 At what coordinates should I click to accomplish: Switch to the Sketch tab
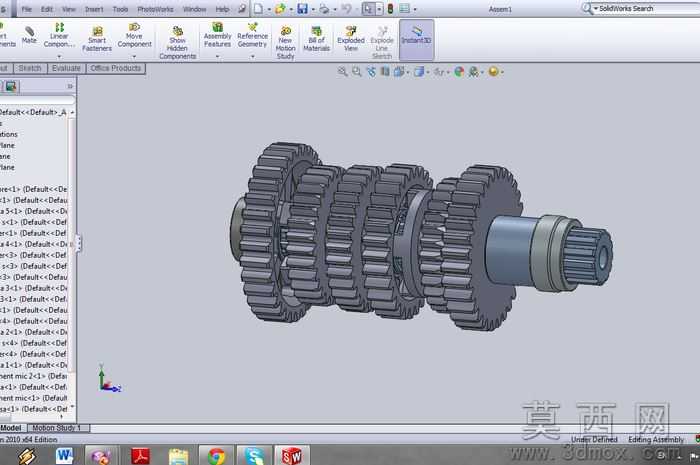[30, 68]
